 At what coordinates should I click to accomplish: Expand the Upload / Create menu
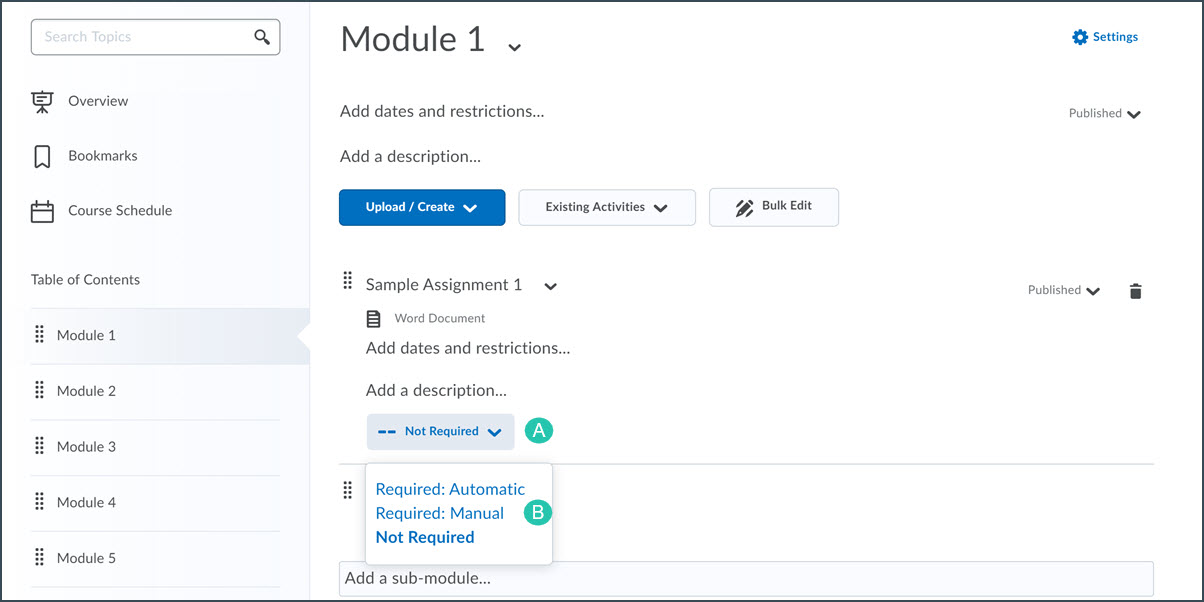422,207
